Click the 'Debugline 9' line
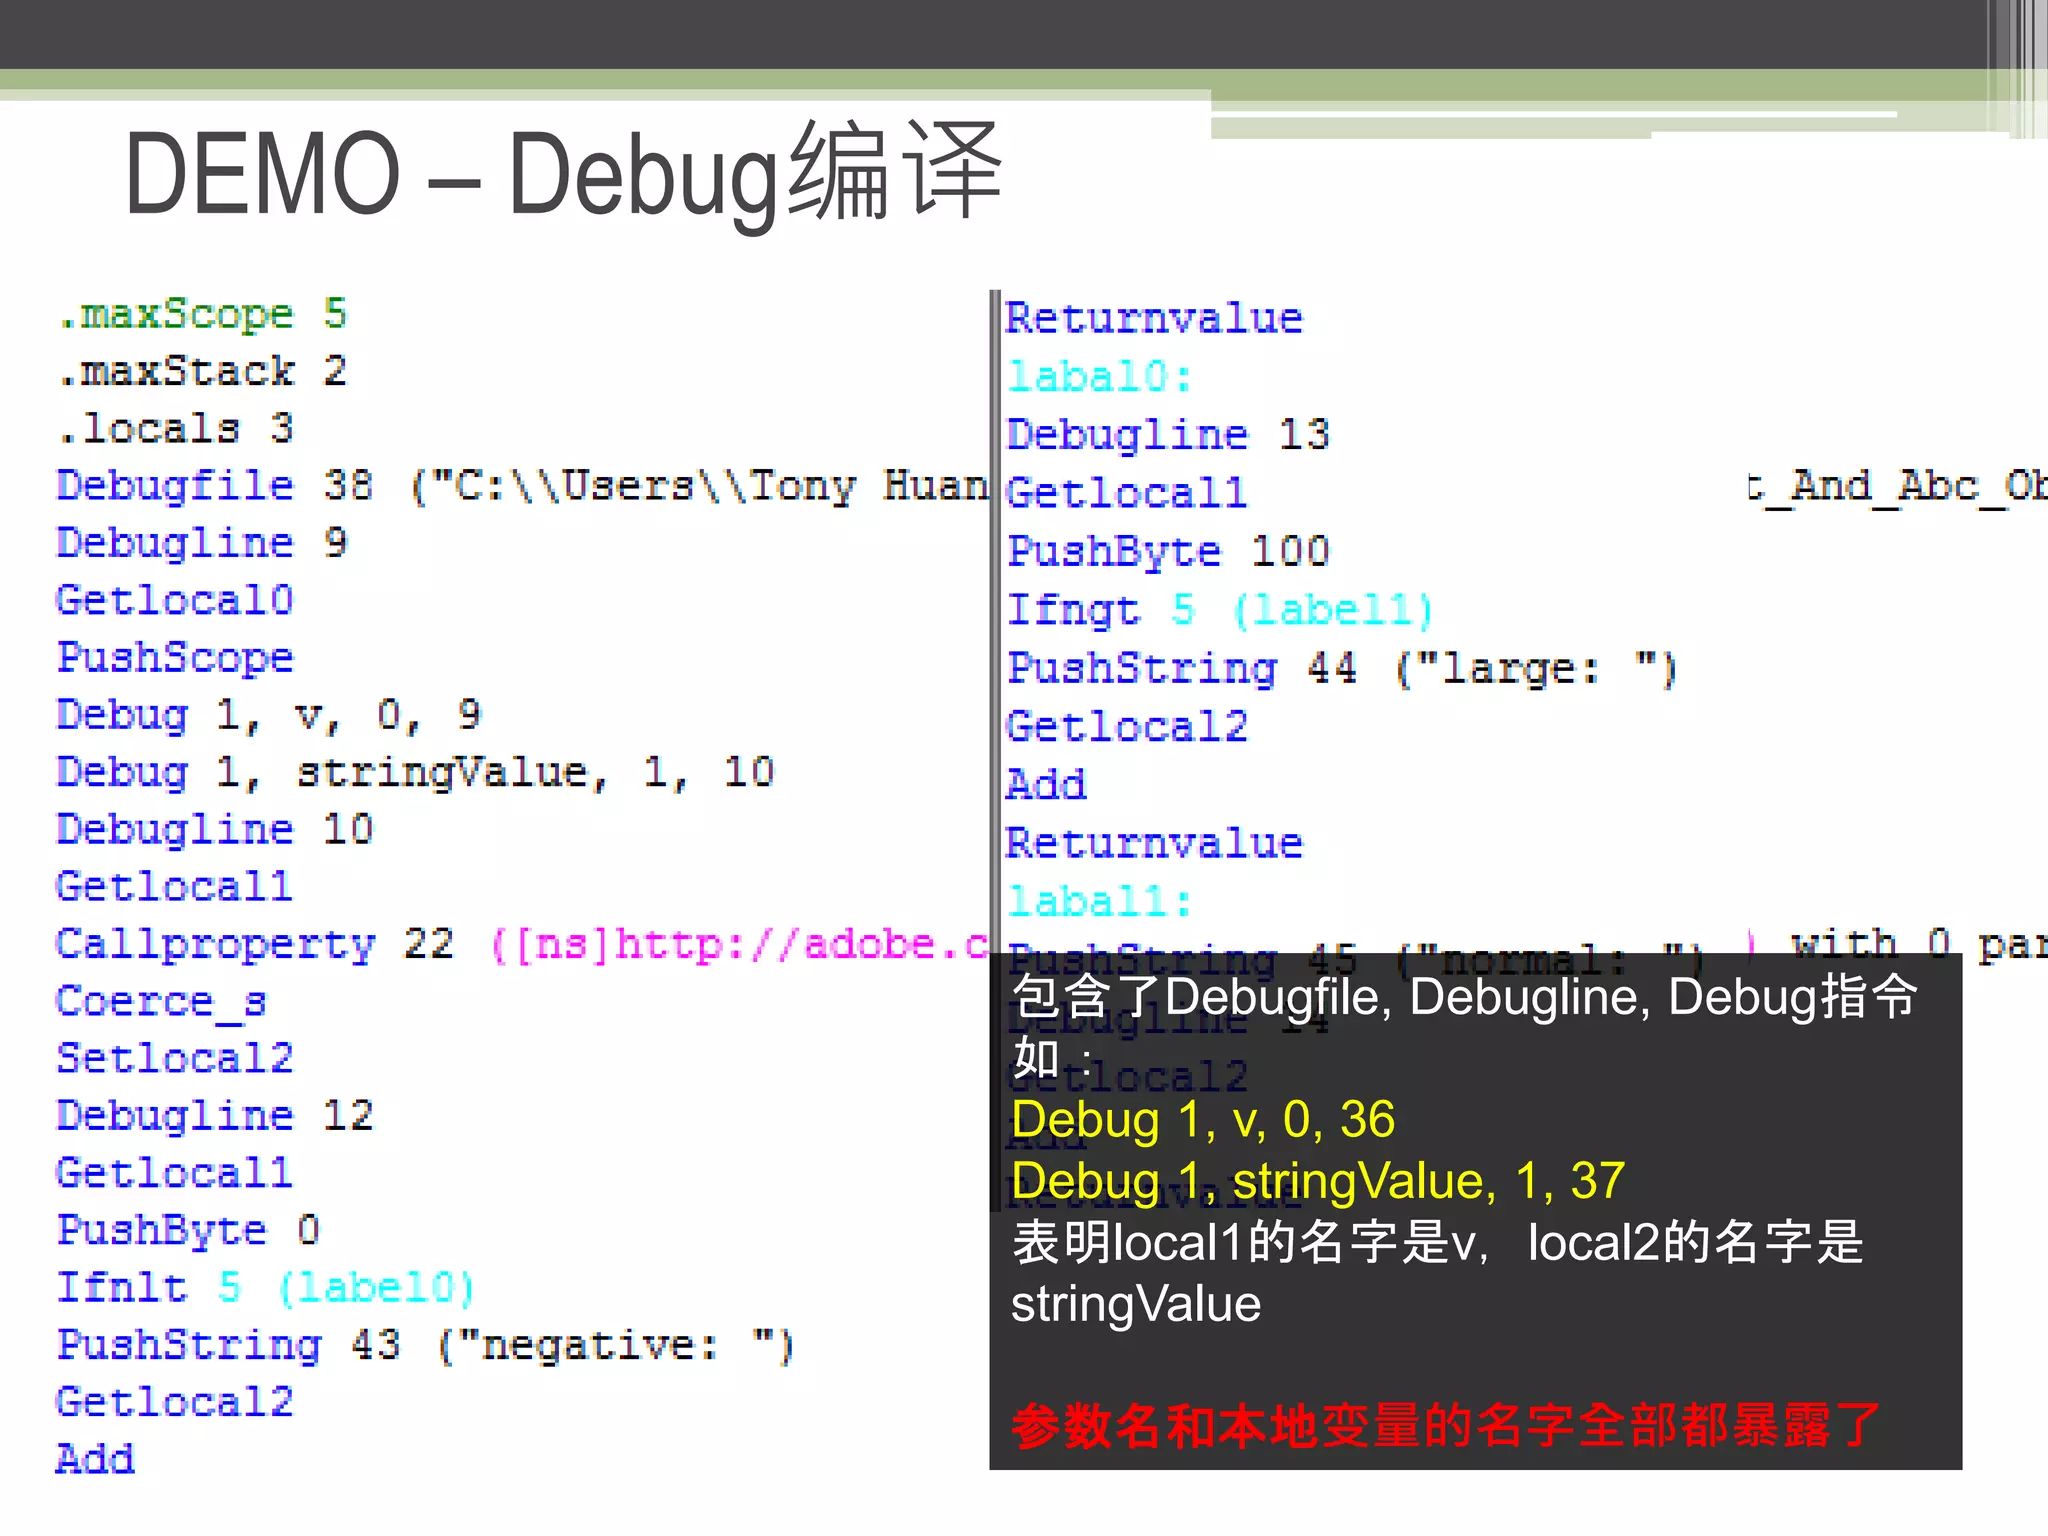Screen dimensions: 2048x1536 [x=202, y=543]
